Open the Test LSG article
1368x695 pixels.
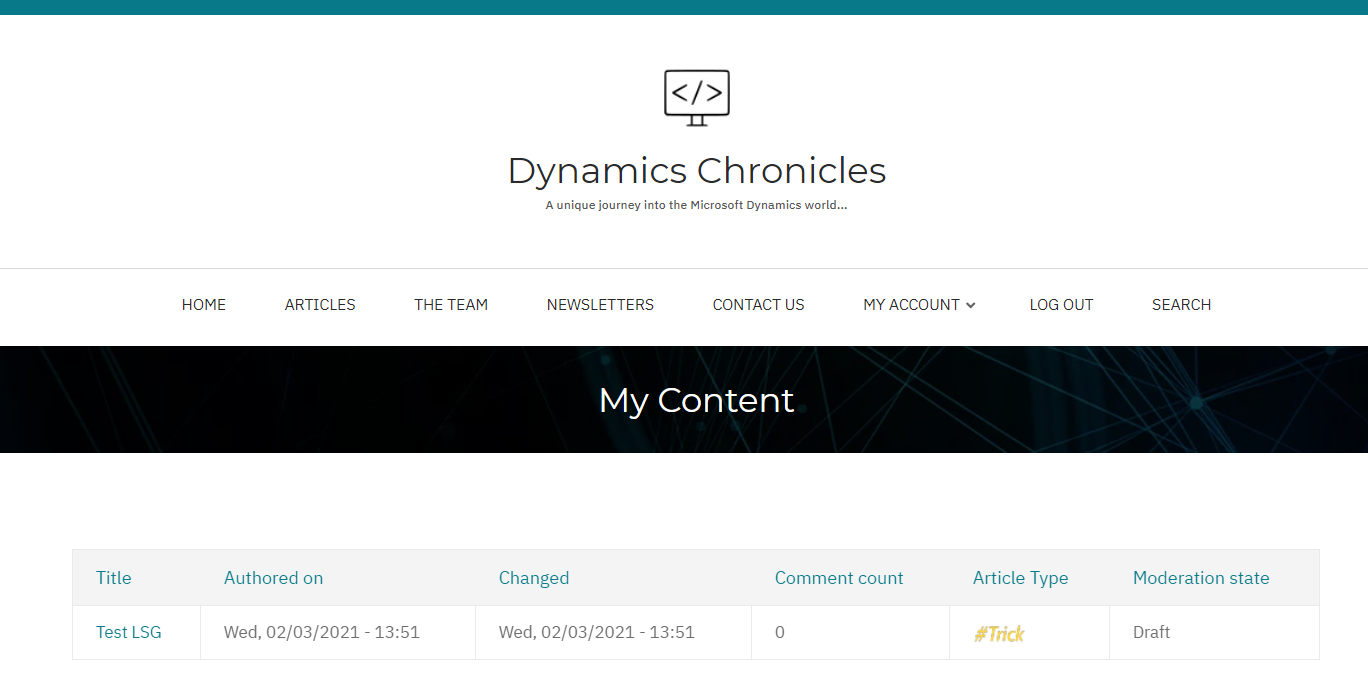(x=129, y=632)
